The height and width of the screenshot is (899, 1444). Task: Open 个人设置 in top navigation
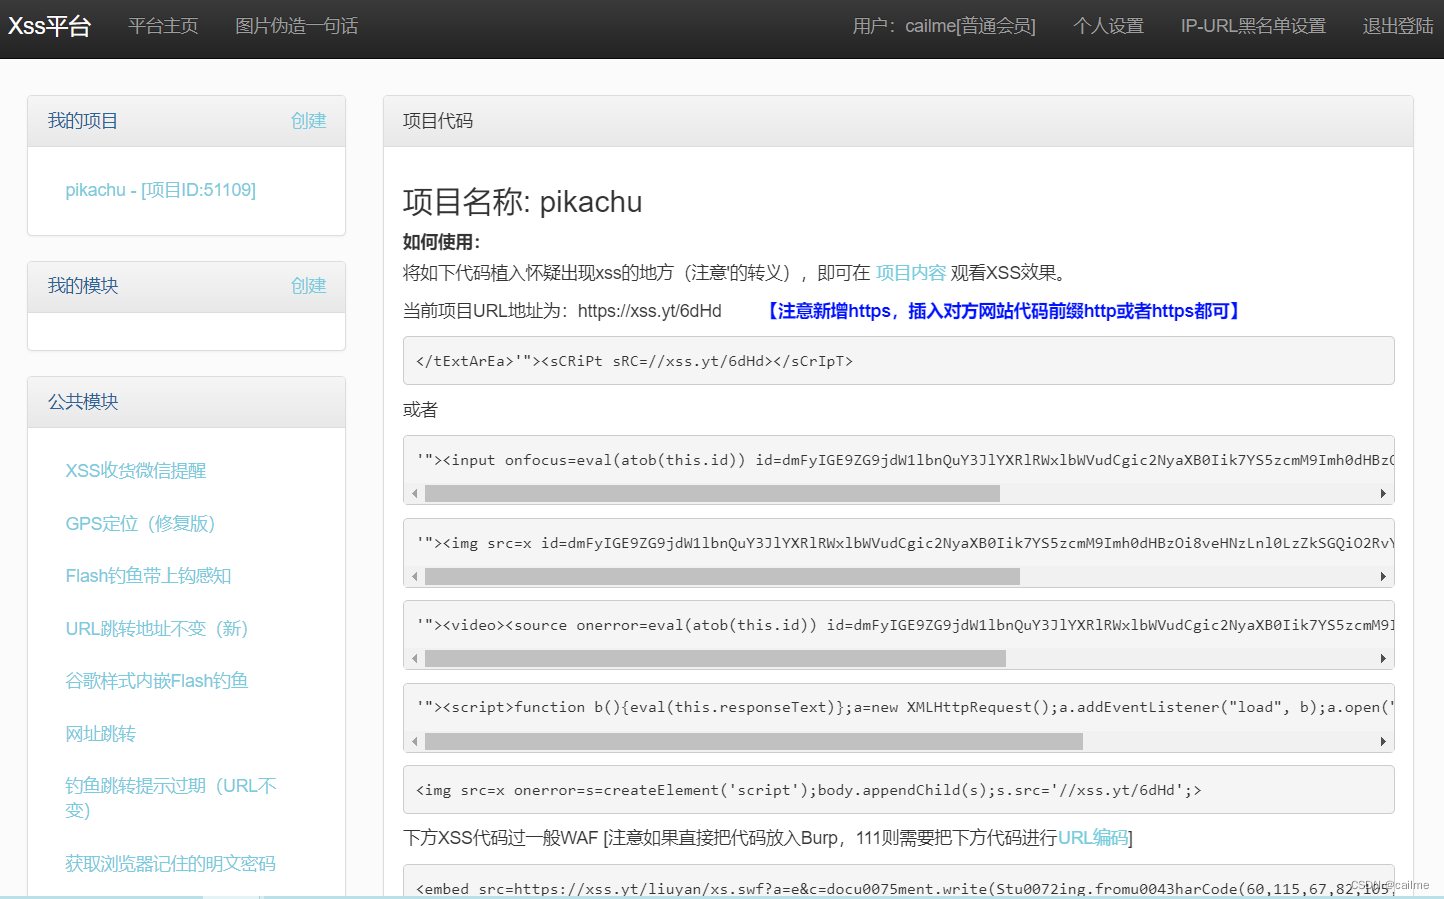[x=1108, y=26]
